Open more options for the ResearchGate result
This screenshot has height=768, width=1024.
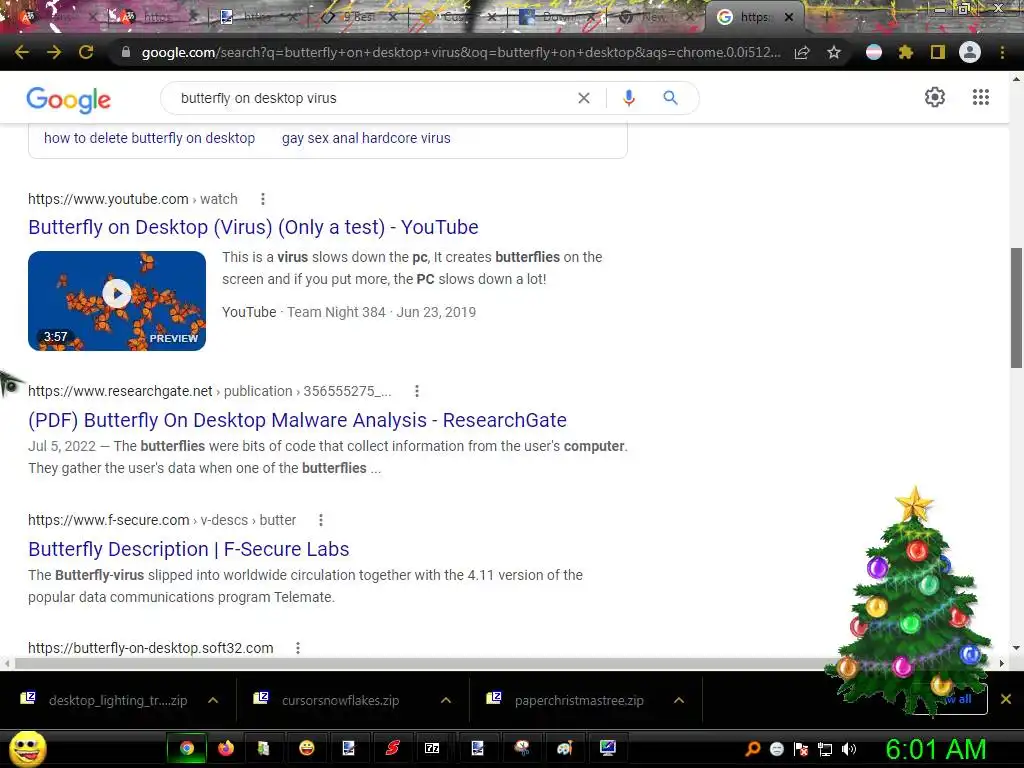point(417,391)
